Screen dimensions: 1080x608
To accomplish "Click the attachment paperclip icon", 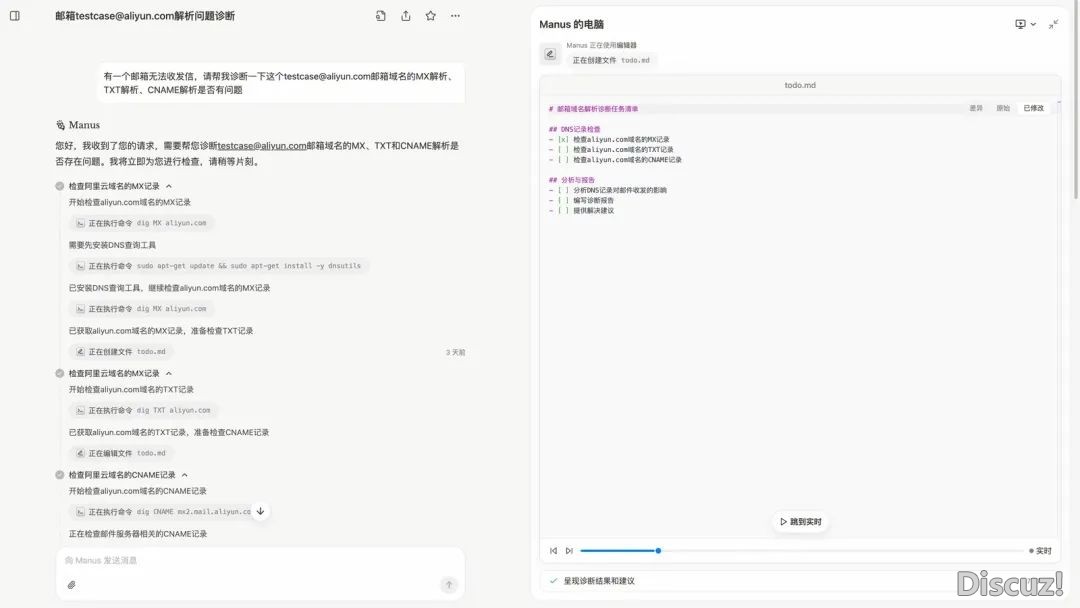I will [x=72, y=585].
